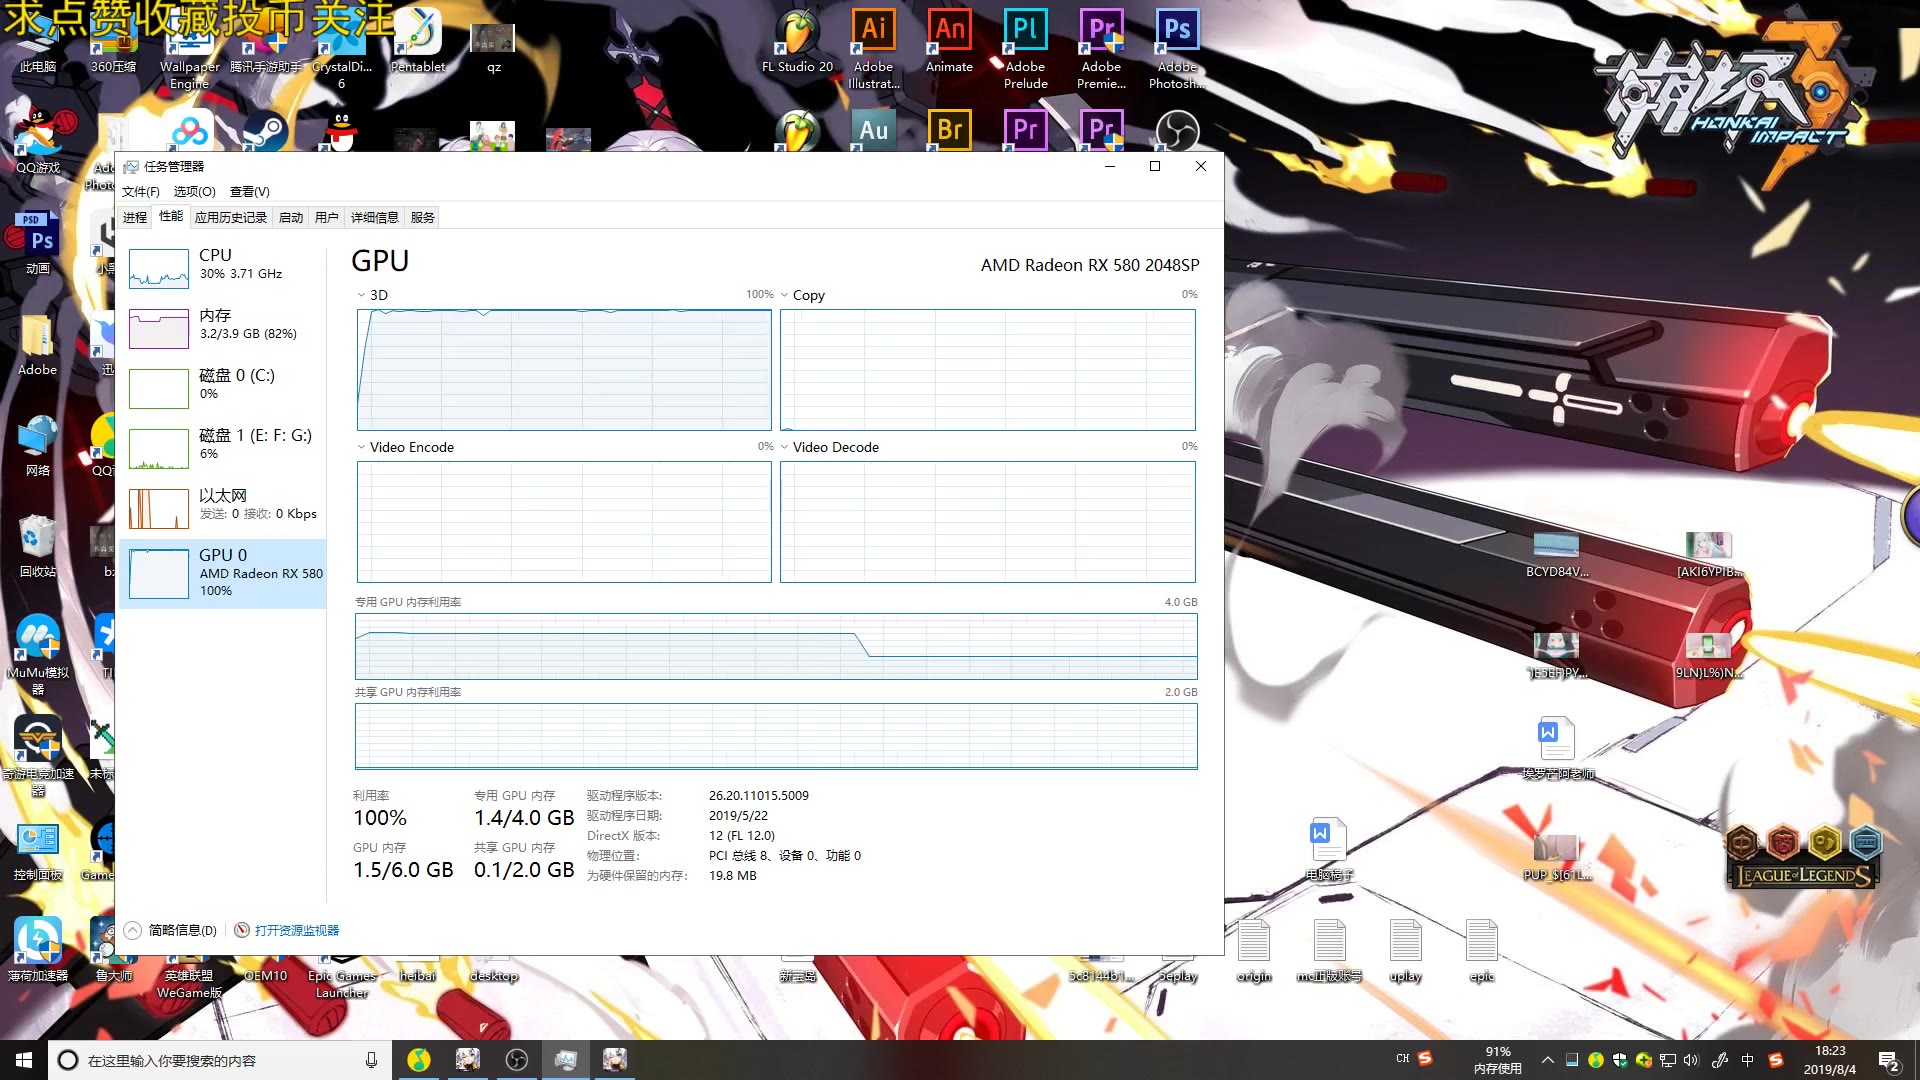Click 打开资源监视器 resource monitor link

tap(296, 930)
